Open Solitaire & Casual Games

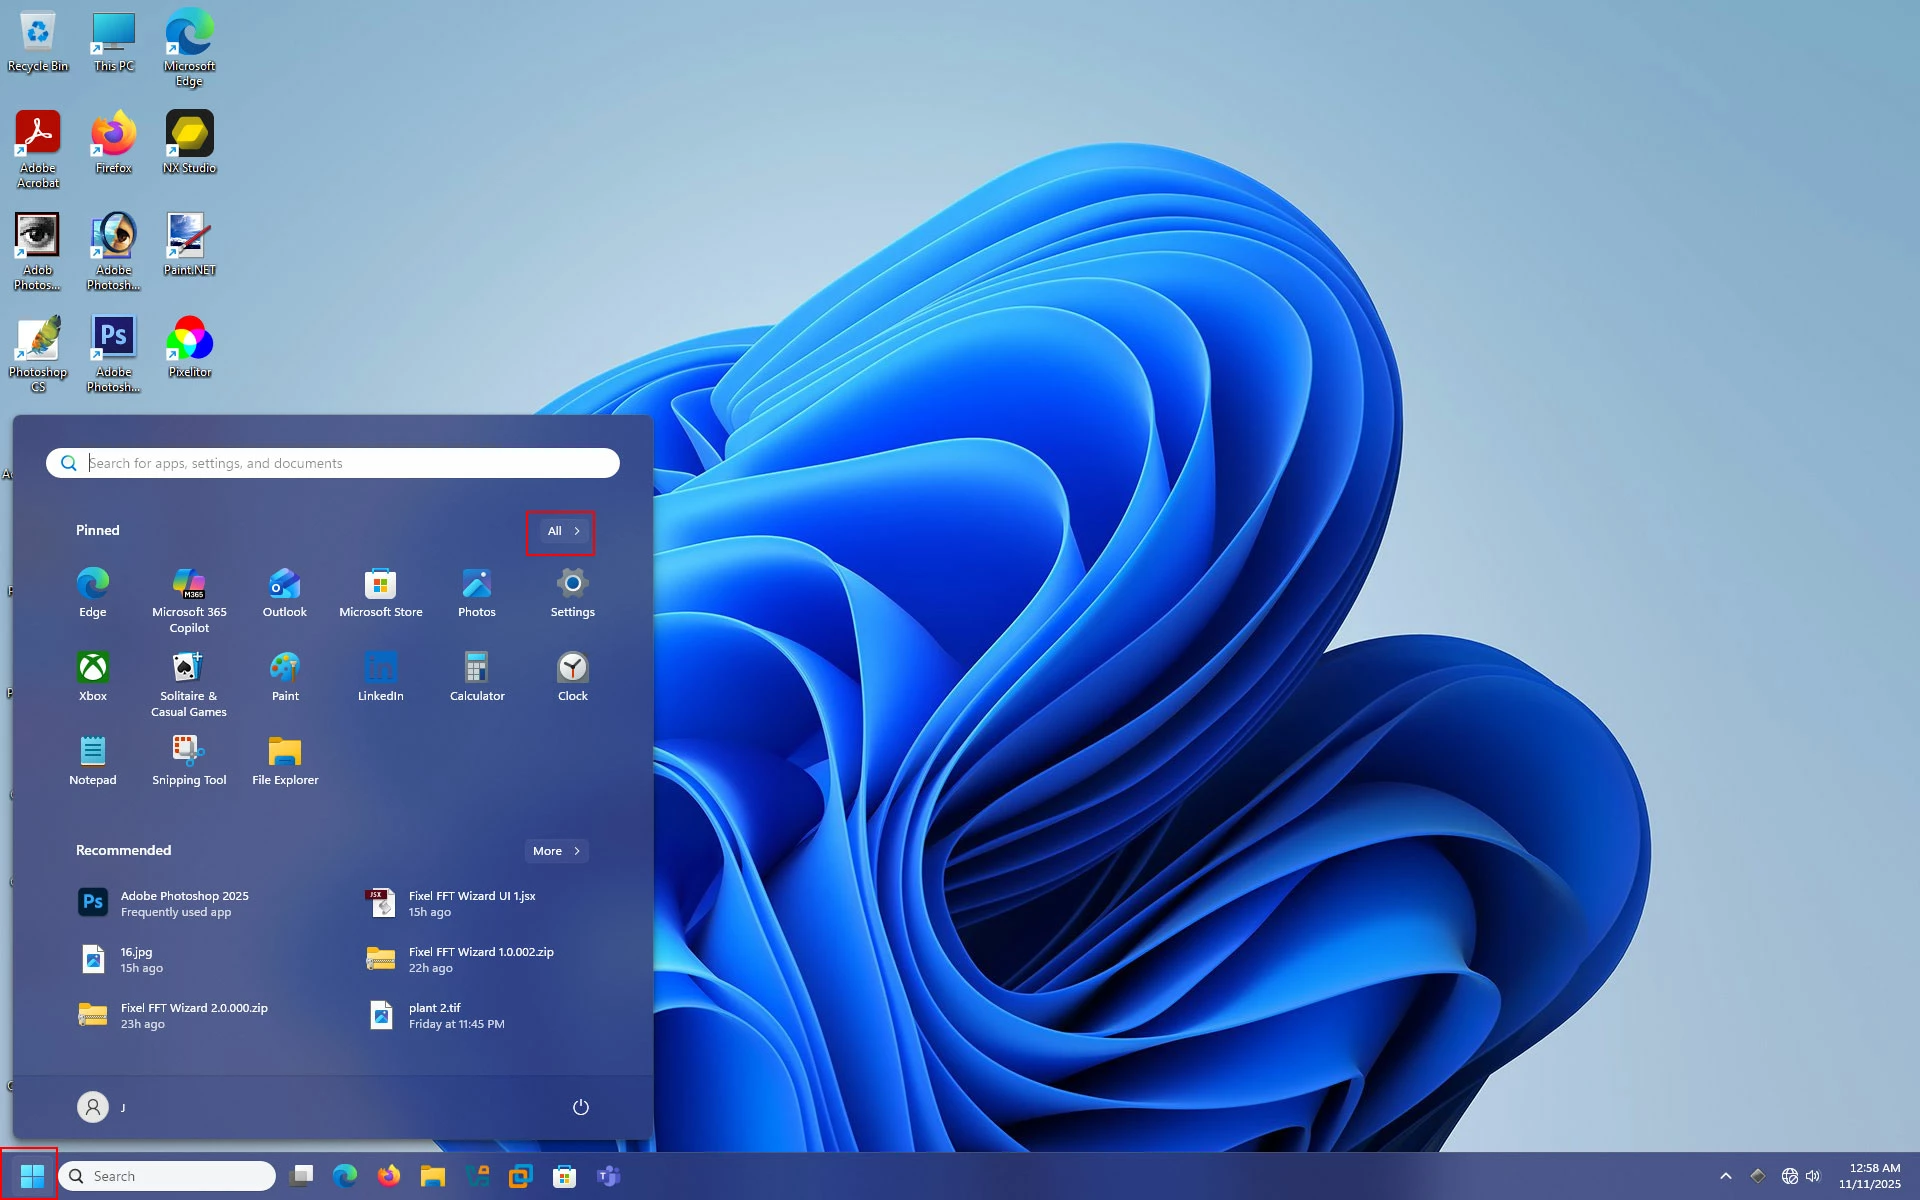pyautogui.click(x=189, y=683)
